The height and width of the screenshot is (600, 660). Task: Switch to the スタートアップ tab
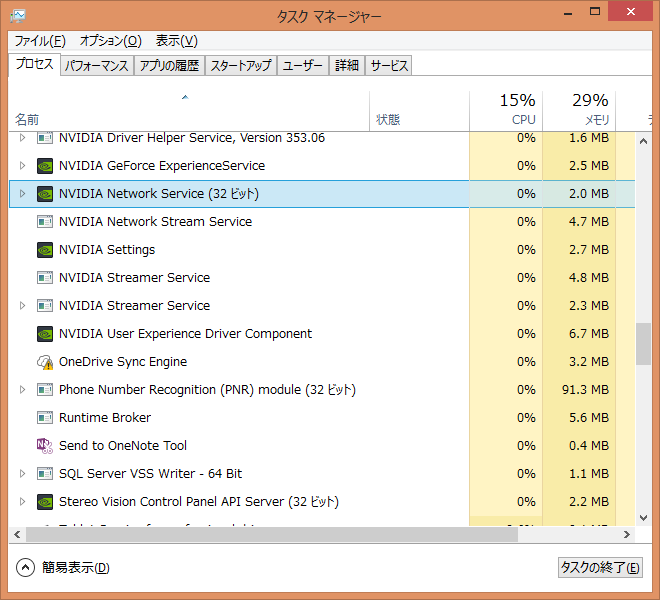pos(241,66)
